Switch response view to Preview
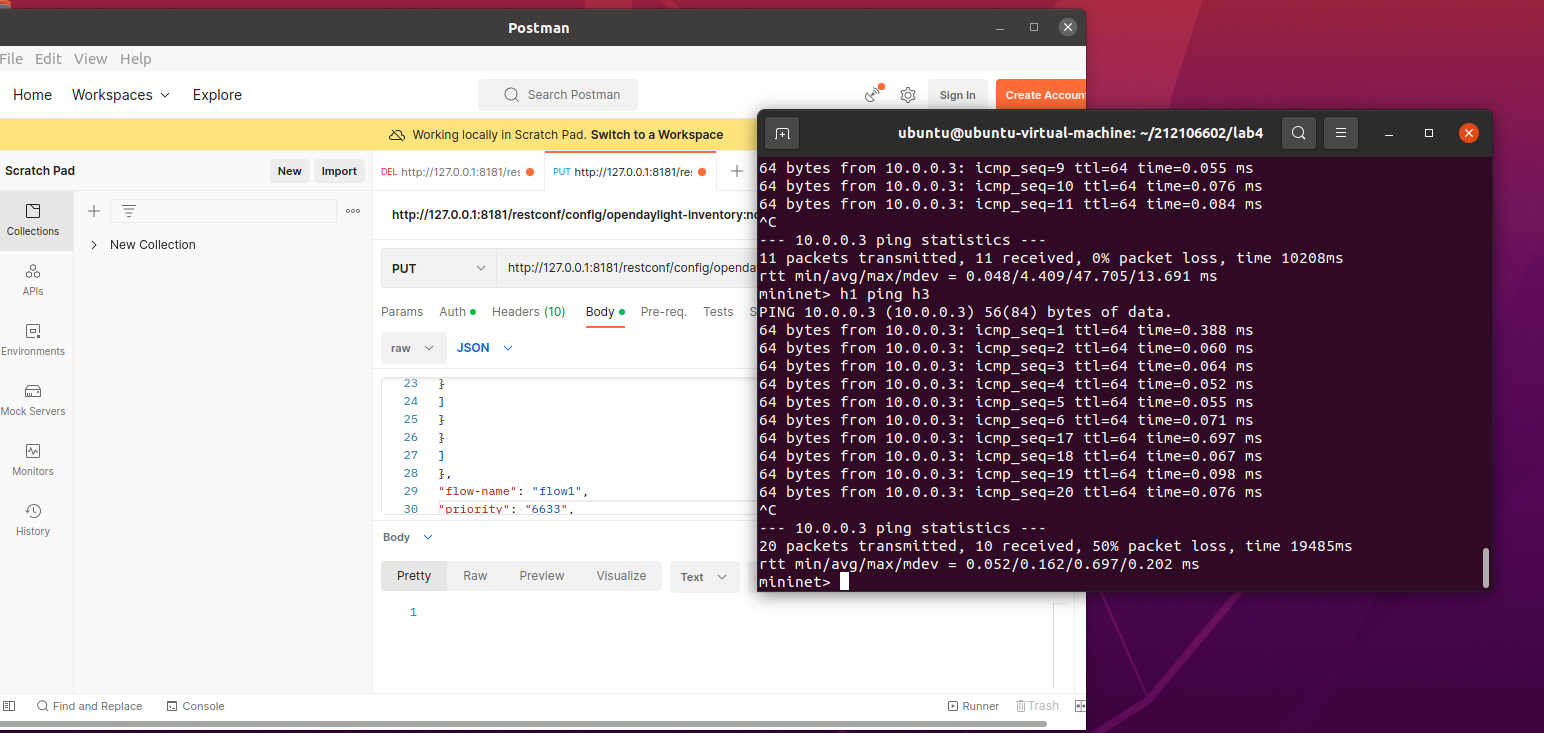The height and width of the screenshot is (733, 1544). click(542, 576)
